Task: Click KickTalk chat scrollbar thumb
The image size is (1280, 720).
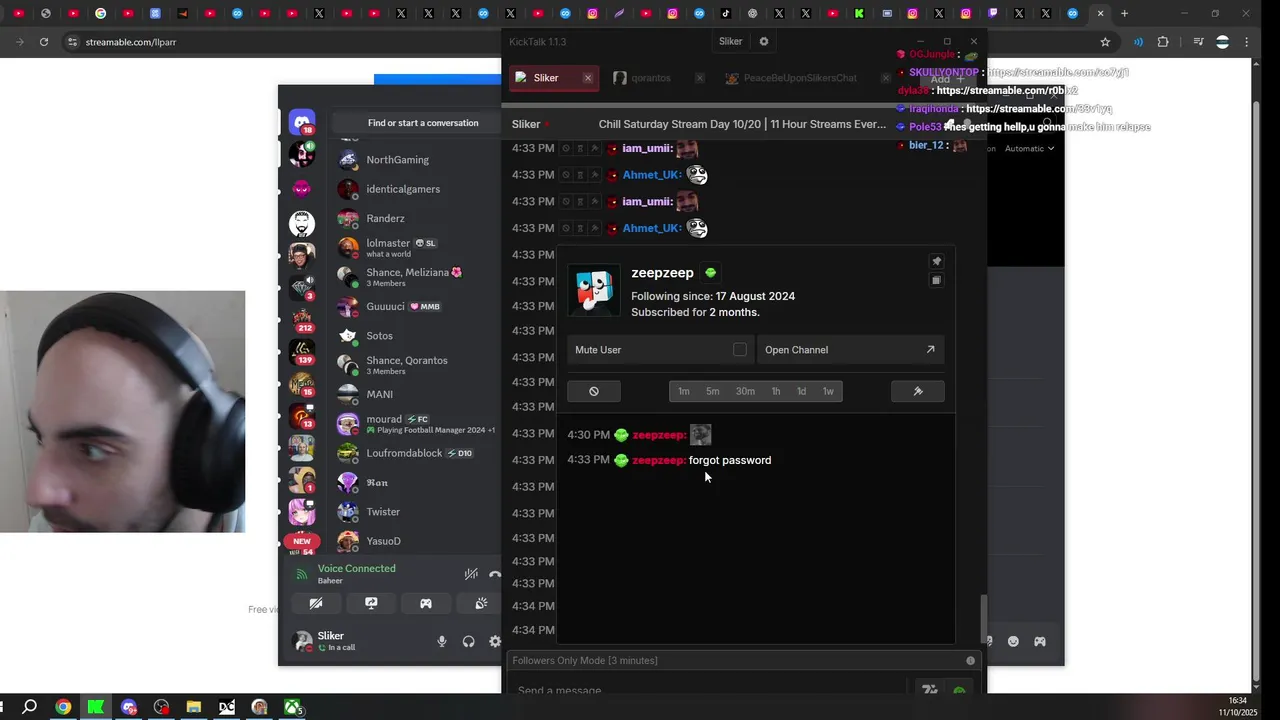Action: [x=984, y=618]
